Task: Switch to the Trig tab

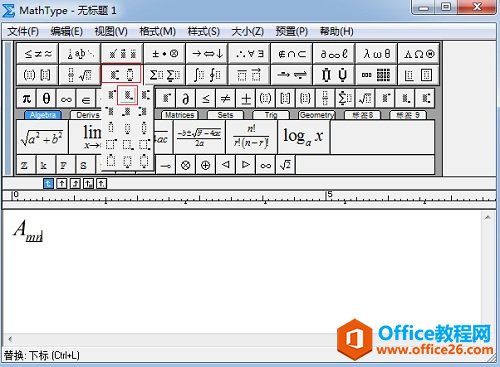Action: coord(271,115)
